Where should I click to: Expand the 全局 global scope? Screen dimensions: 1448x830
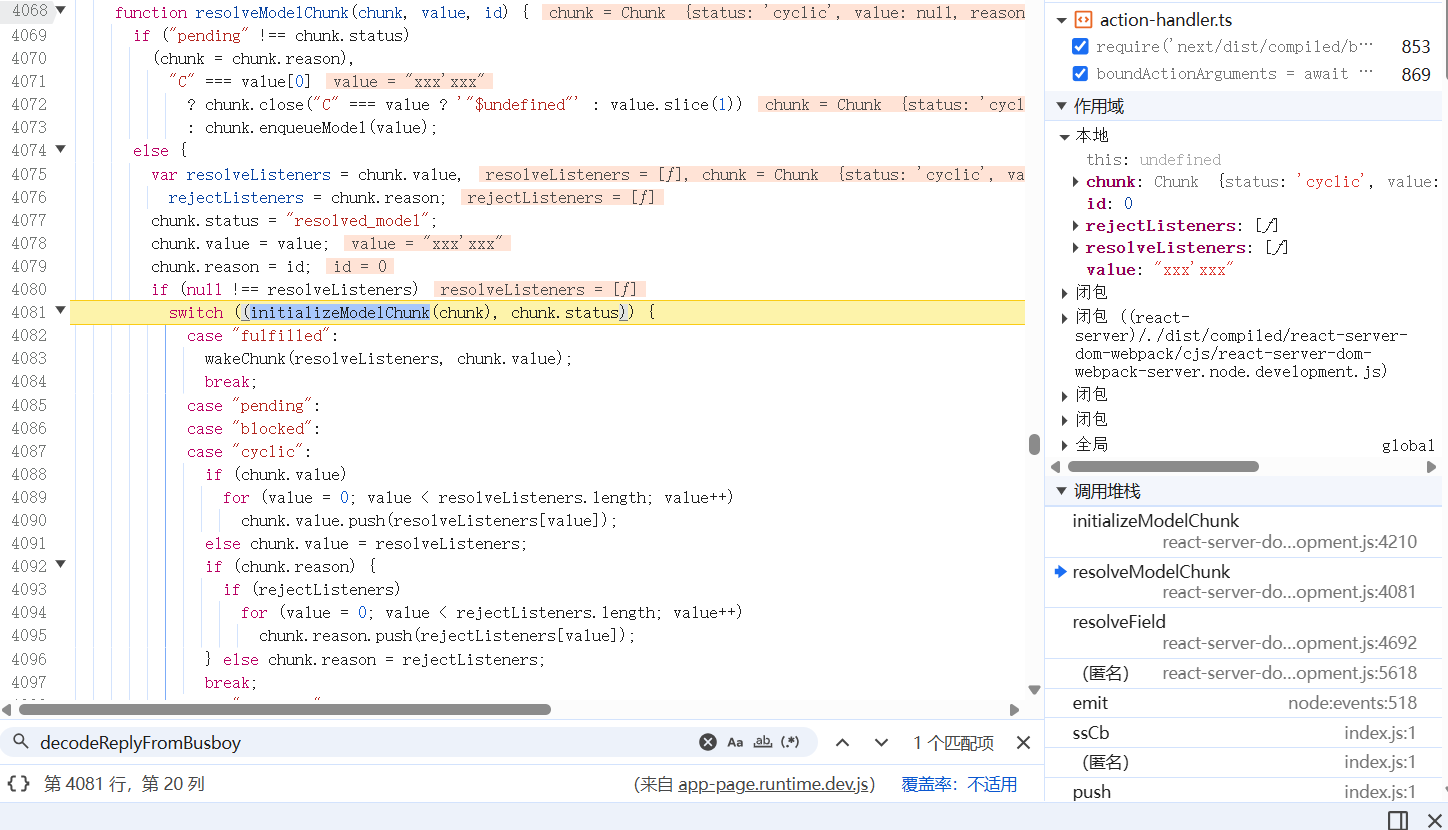click(1065, 445)
